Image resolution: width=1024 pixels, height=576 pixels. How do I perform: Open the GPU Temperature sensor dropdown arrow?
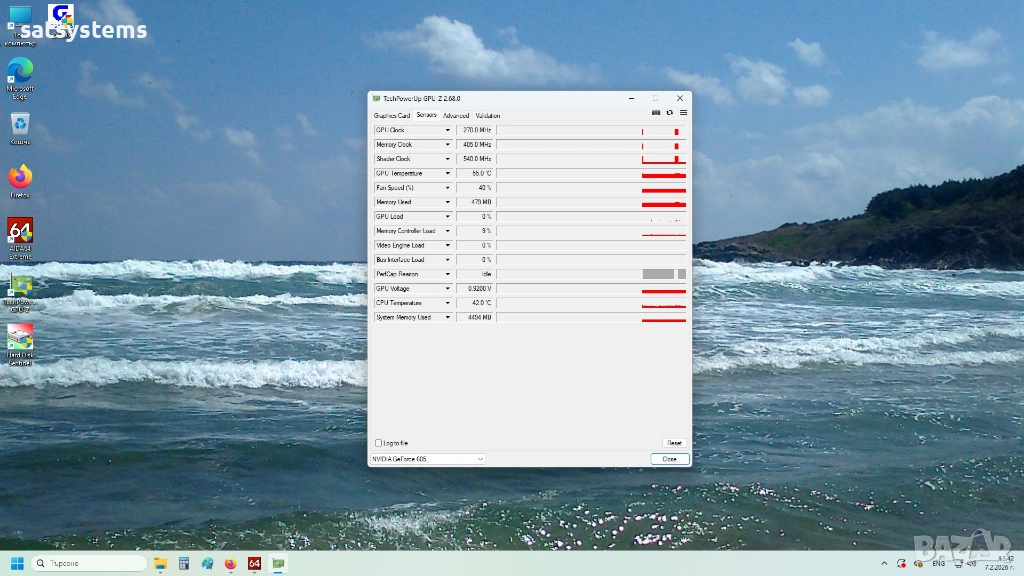[448, 173]
